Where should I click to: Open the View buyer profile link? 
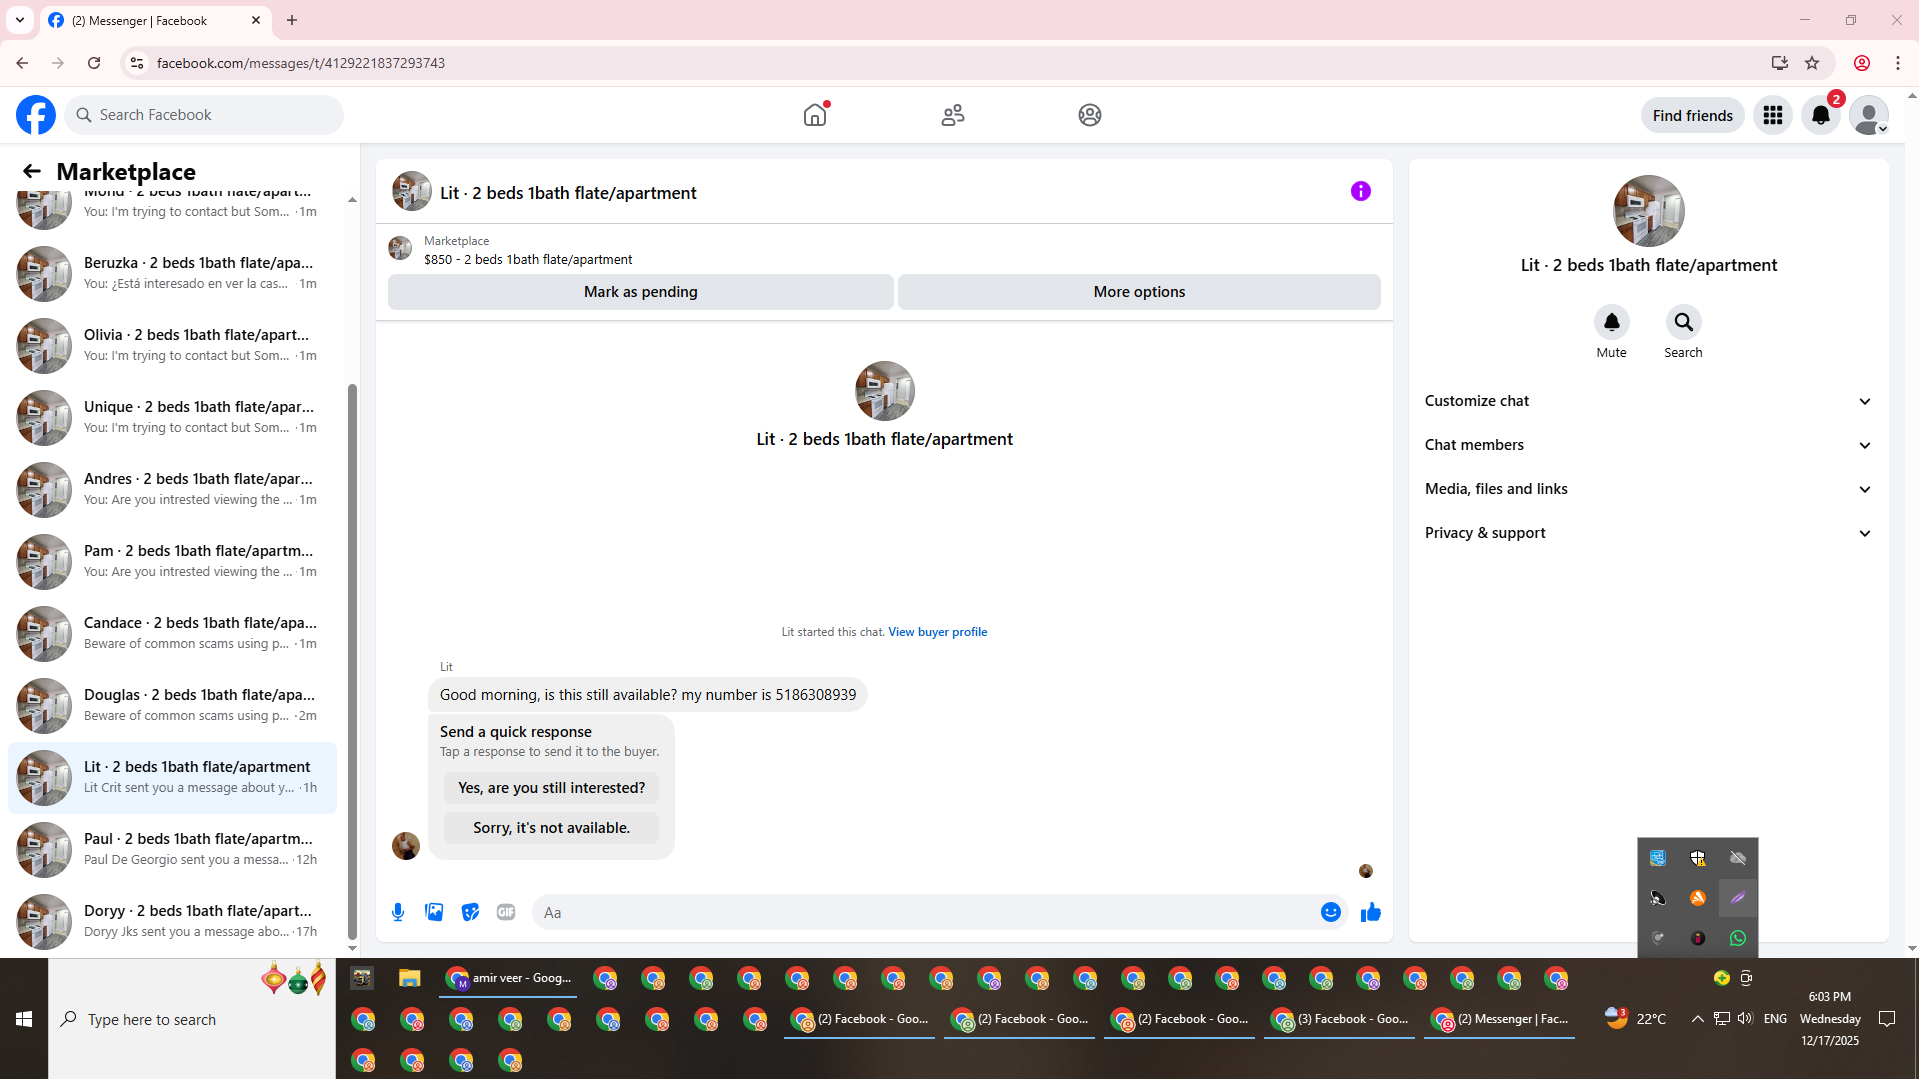point(937,632)
